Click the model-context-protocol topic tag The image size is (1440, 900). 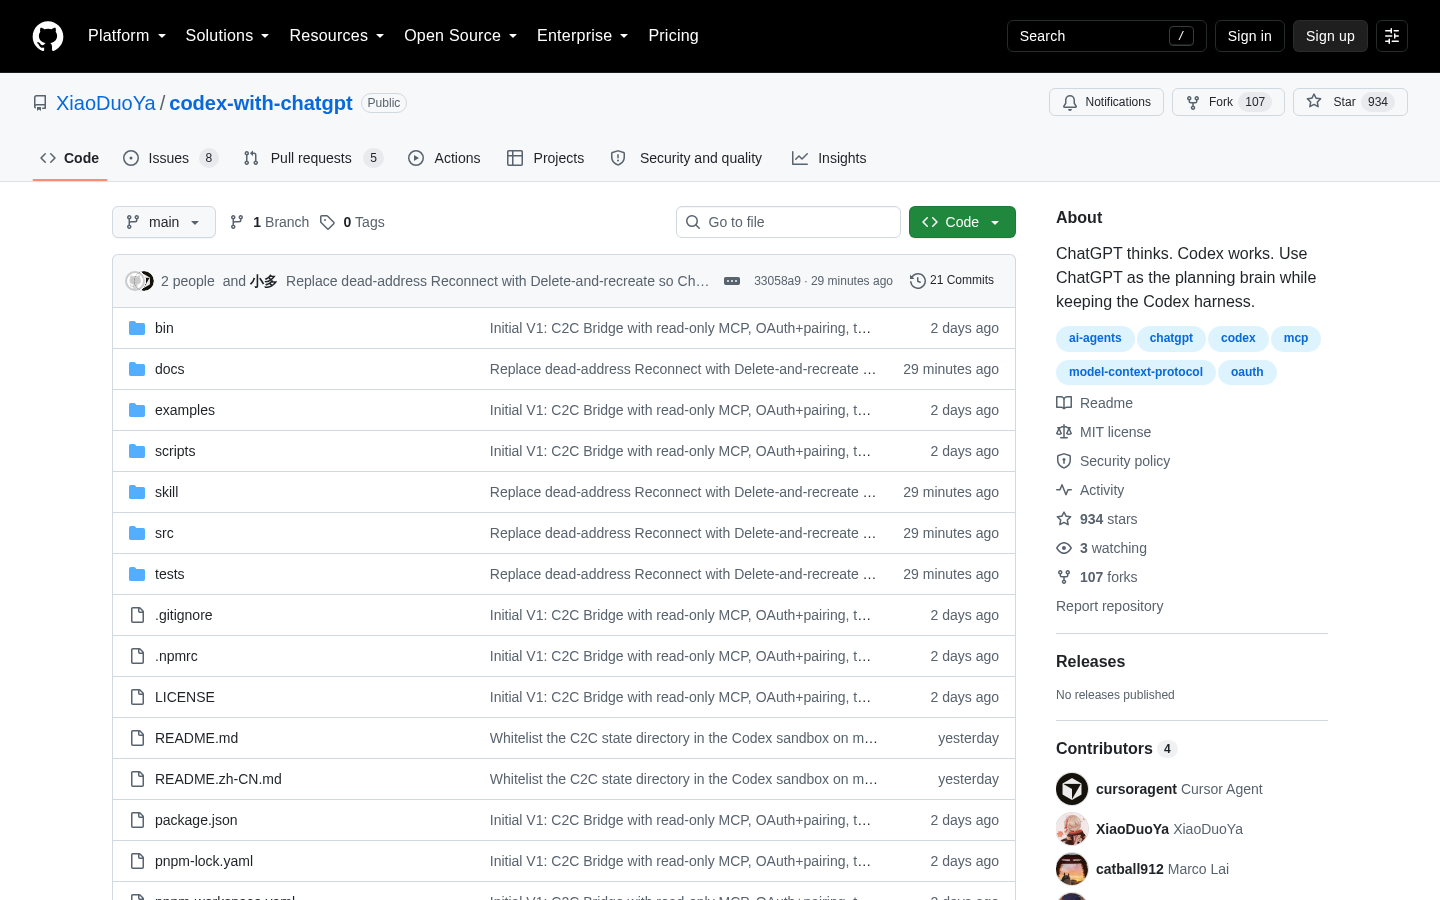[1136, 372]
